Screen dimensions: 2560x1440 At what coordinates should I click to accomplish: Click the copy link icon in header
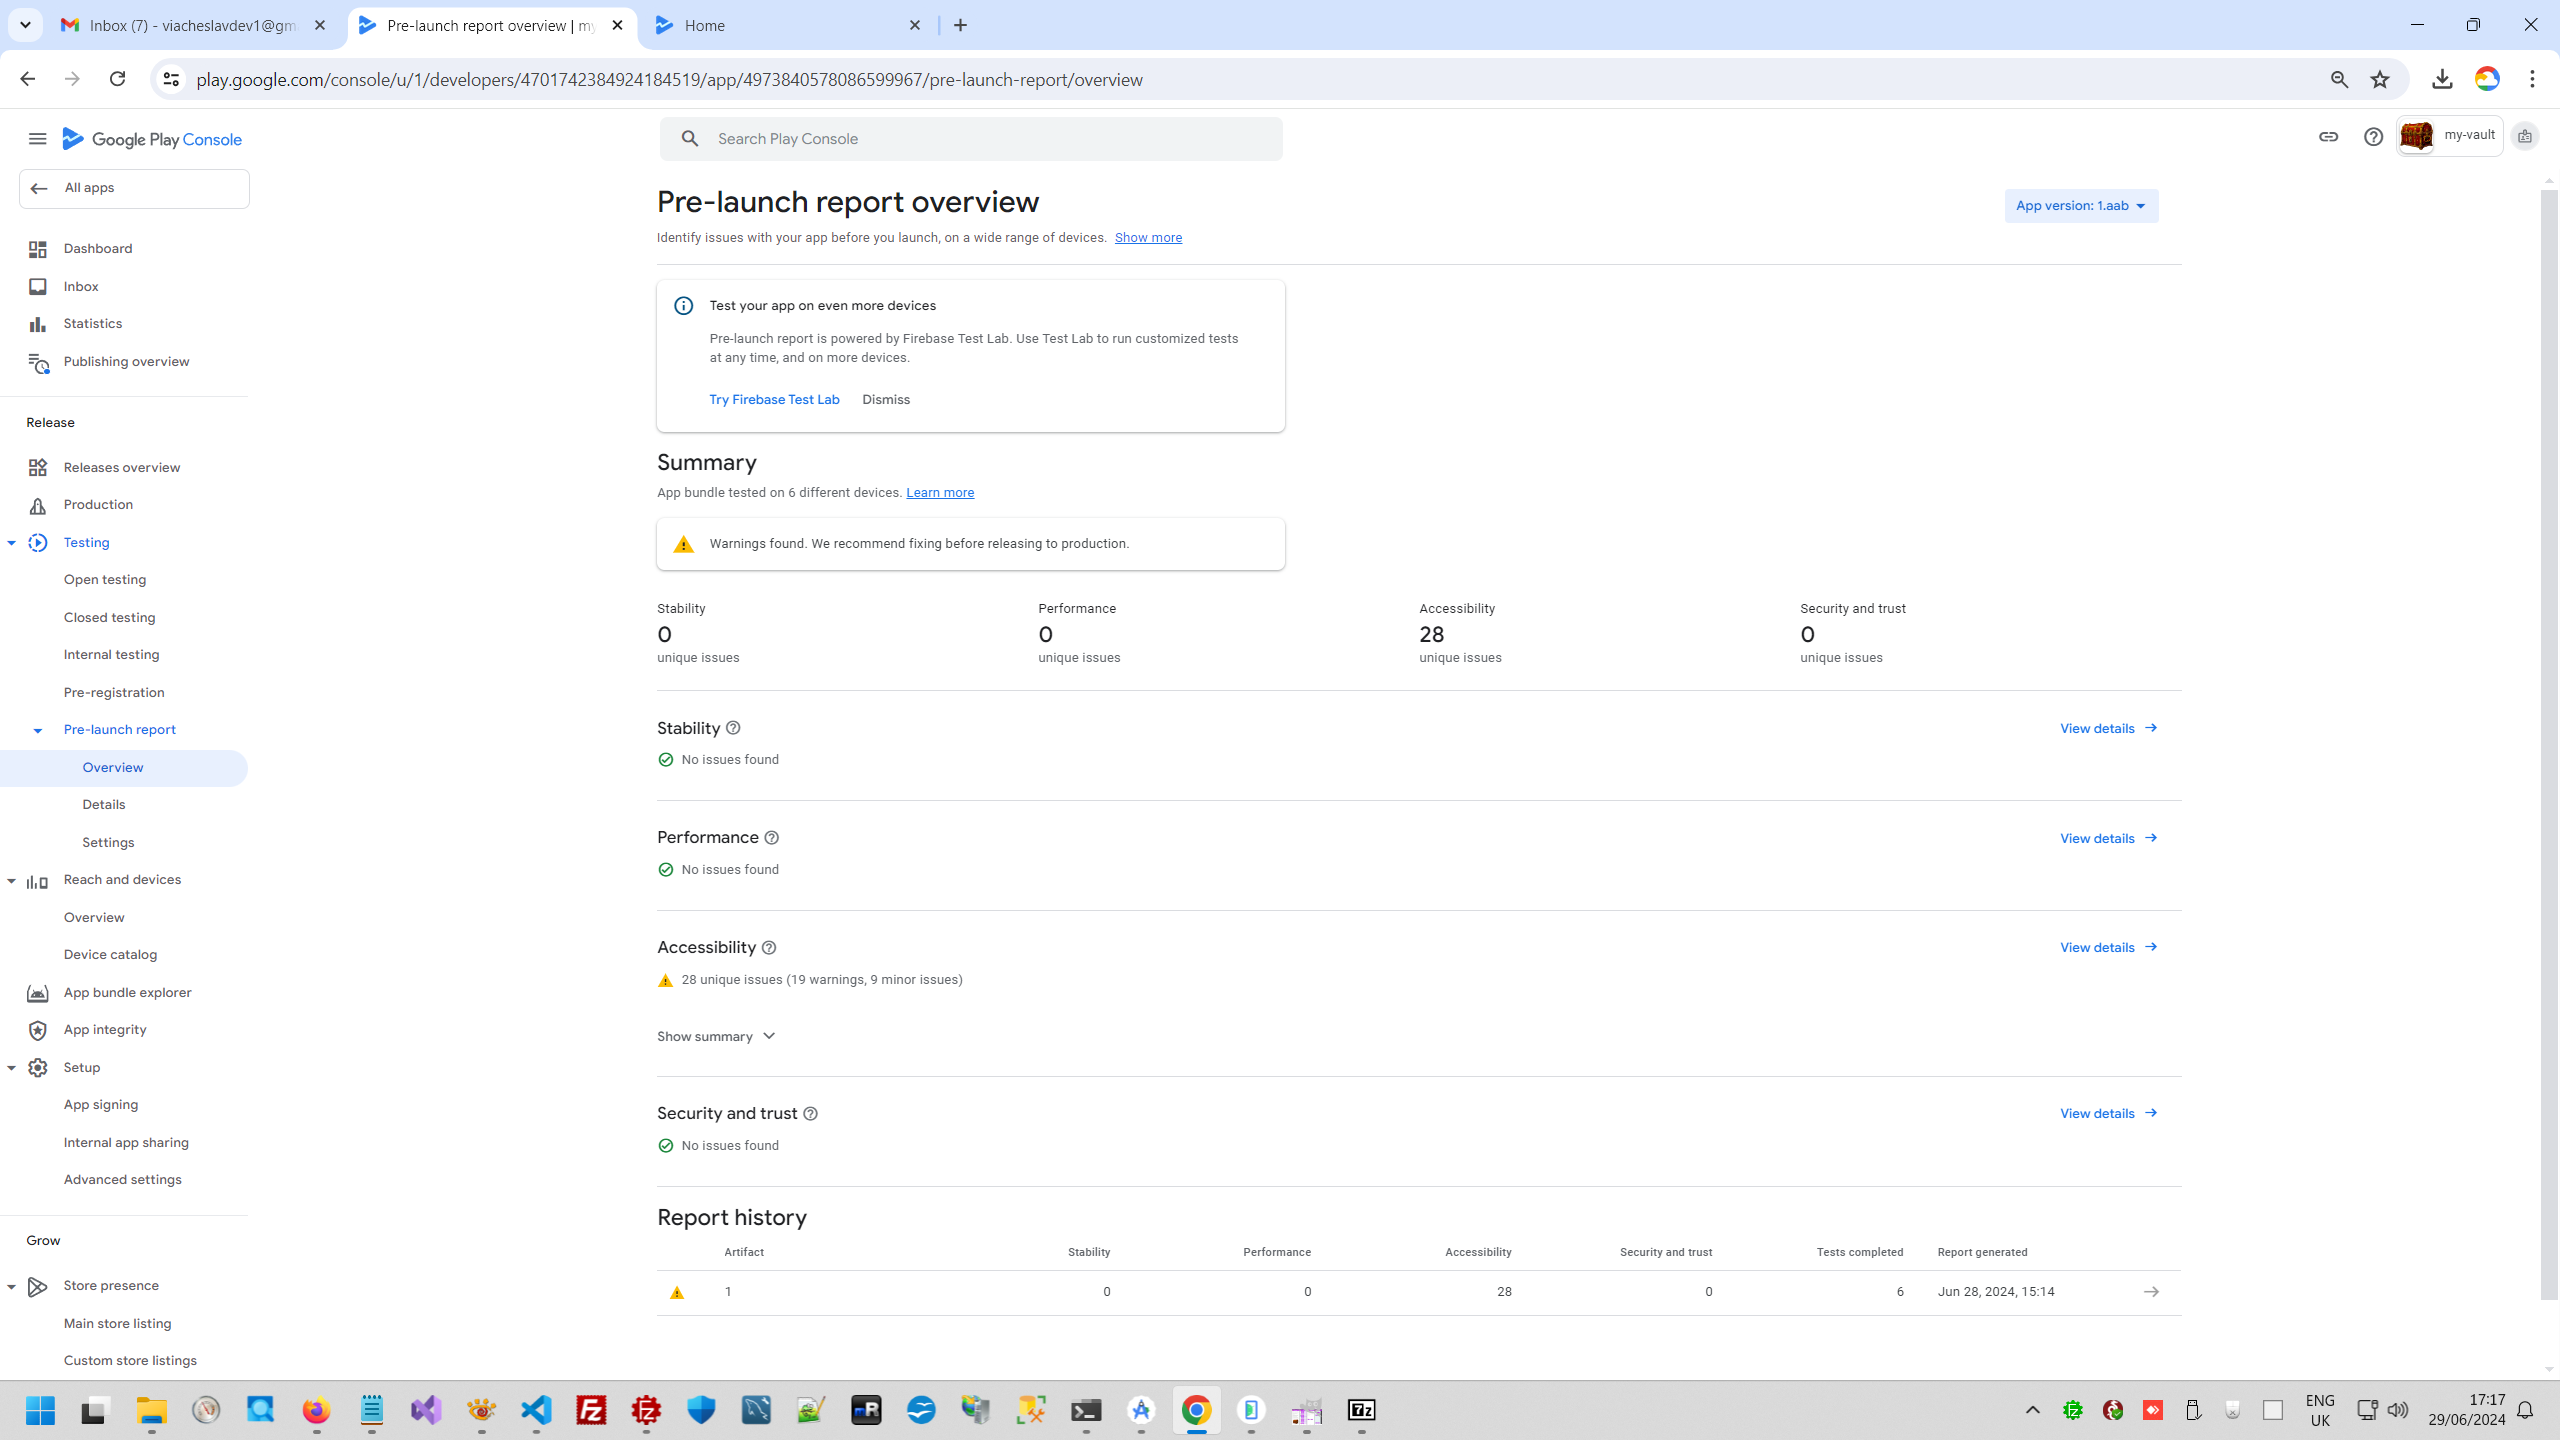tap(2328, 137)
